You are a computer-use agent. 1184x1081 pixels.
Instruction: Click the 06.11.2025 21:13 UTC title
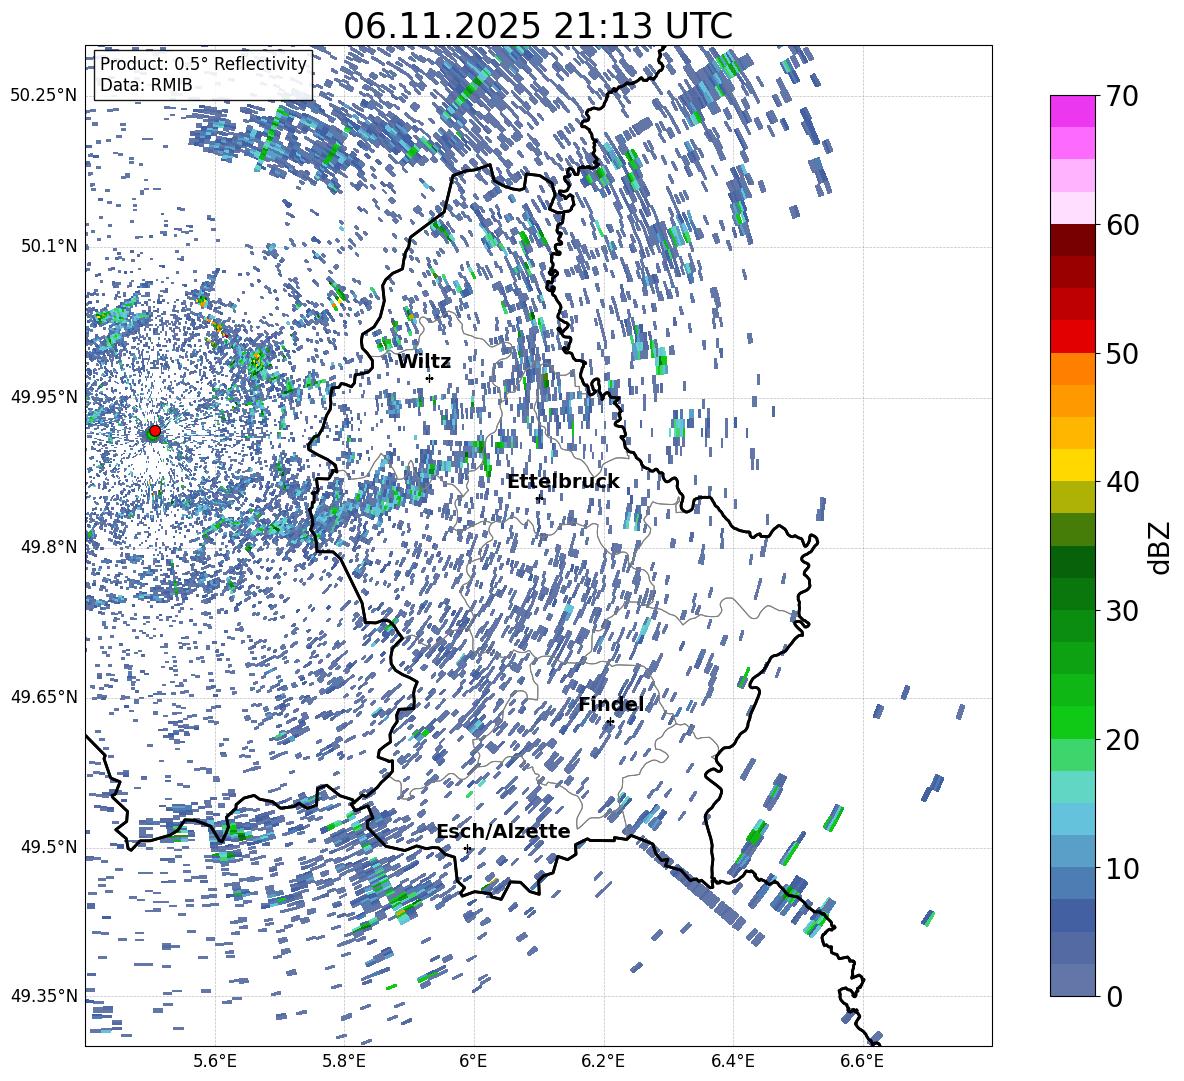point(537,25)
